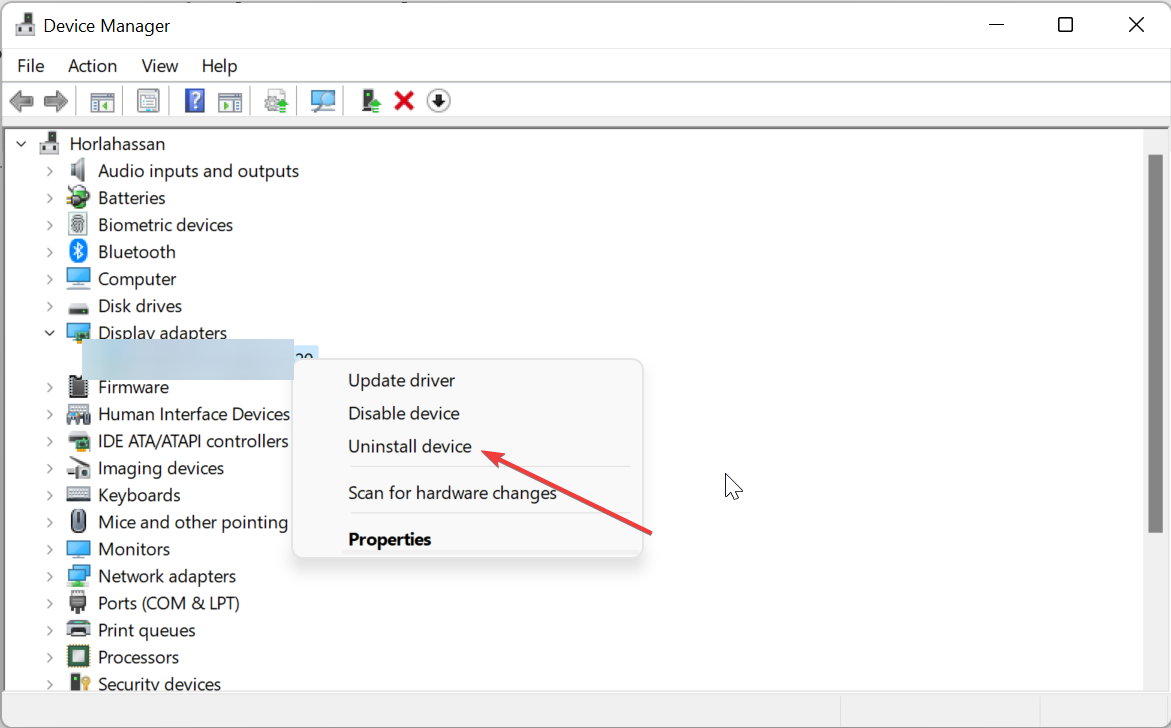The width and height of the screenshot is (1171, 728).
Task: Click the Audio inputs and outputs speaker icon
Action: [78, 170]
